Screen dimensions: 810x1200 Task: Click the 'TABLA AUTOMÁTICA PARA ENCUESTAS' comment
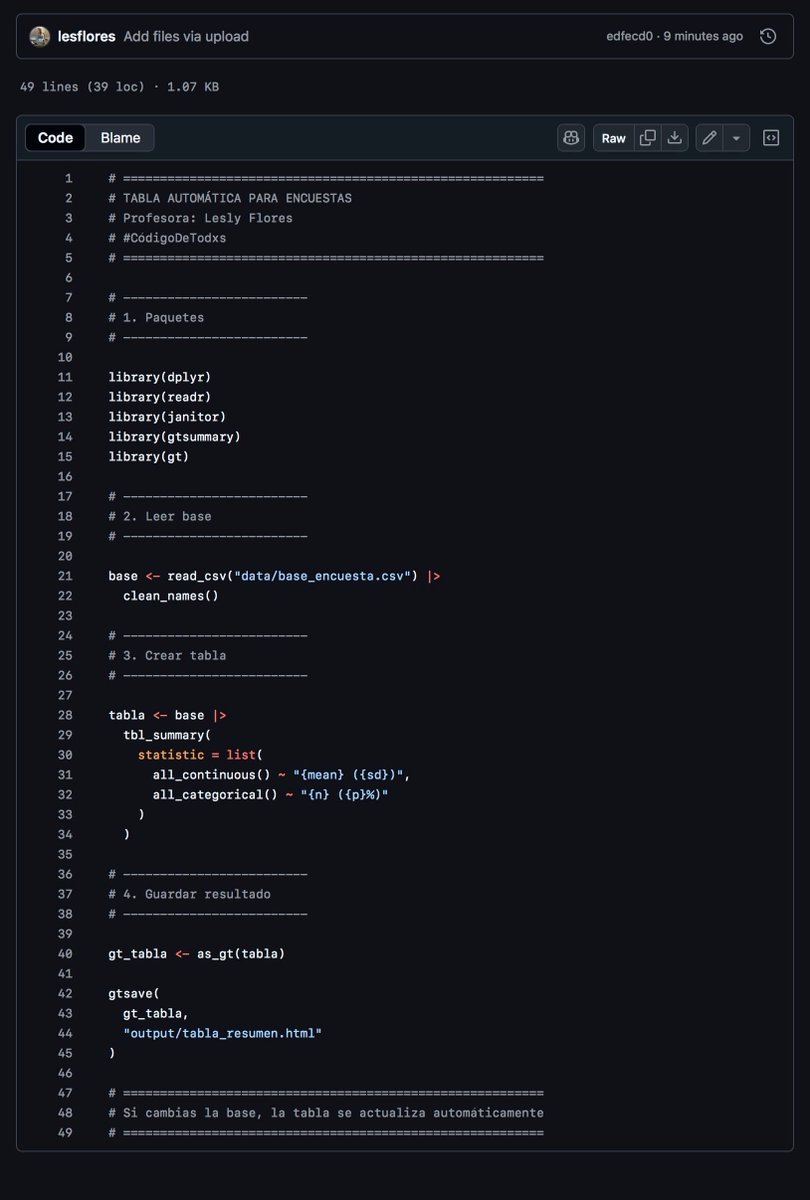pyautogui.click(x=230, y=198)
